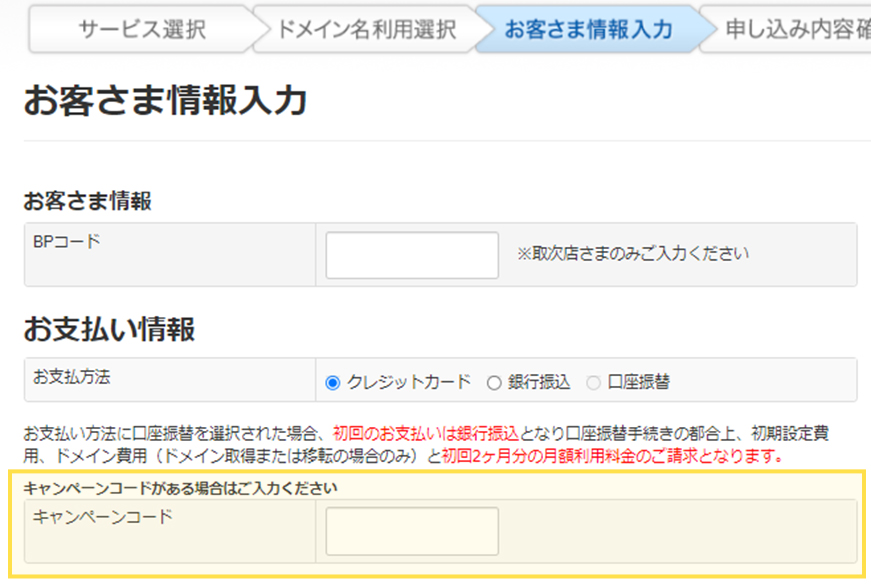Image resolution: width=871 pixels, height=586 pixels.
Task: Click the ※取次店さまのみご入力ください note
Action: pos(632,254)
